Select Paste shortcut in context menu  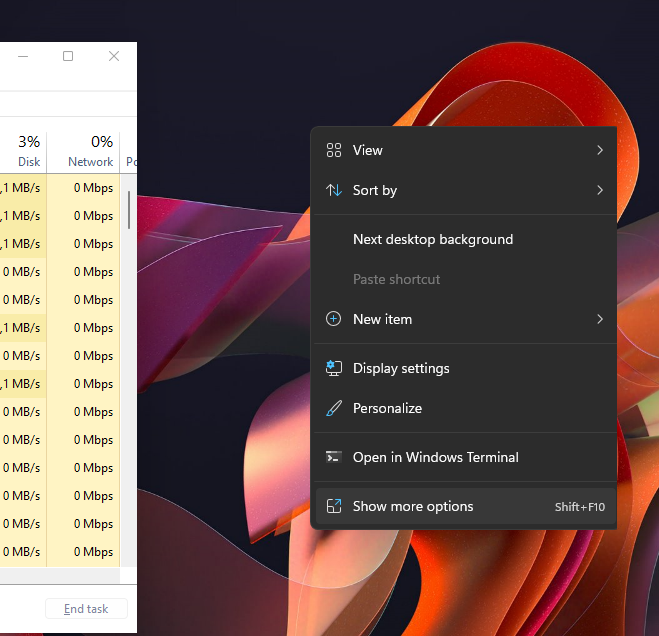(466, 279)
